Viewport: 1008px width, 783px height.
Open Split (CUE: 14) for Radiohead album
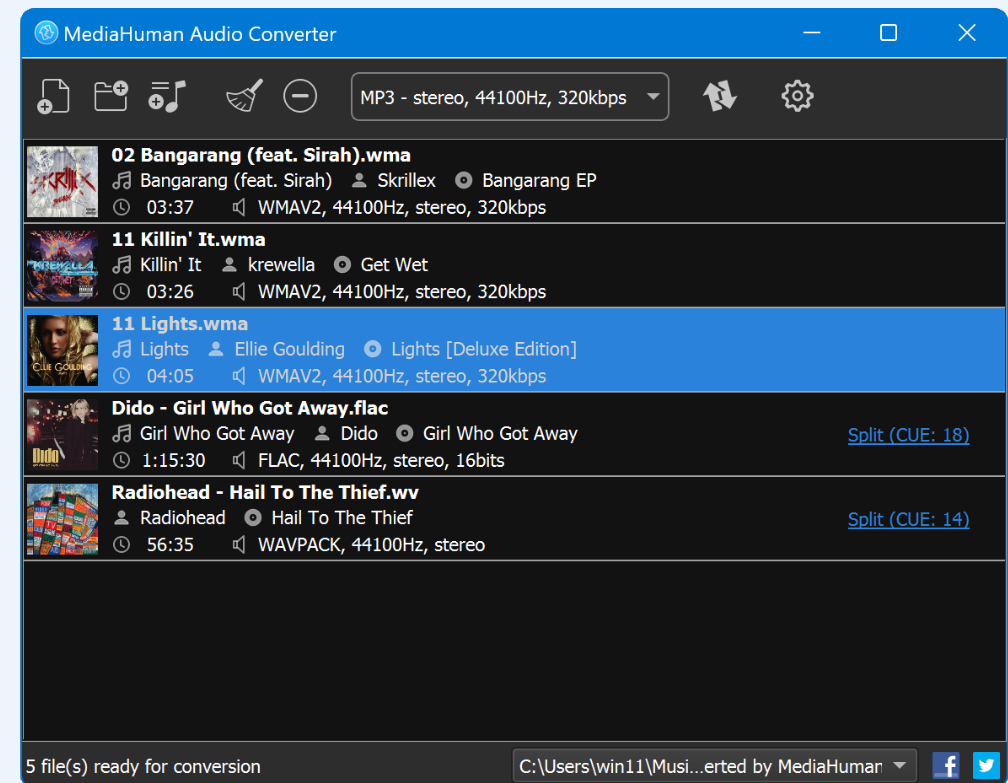907,519
